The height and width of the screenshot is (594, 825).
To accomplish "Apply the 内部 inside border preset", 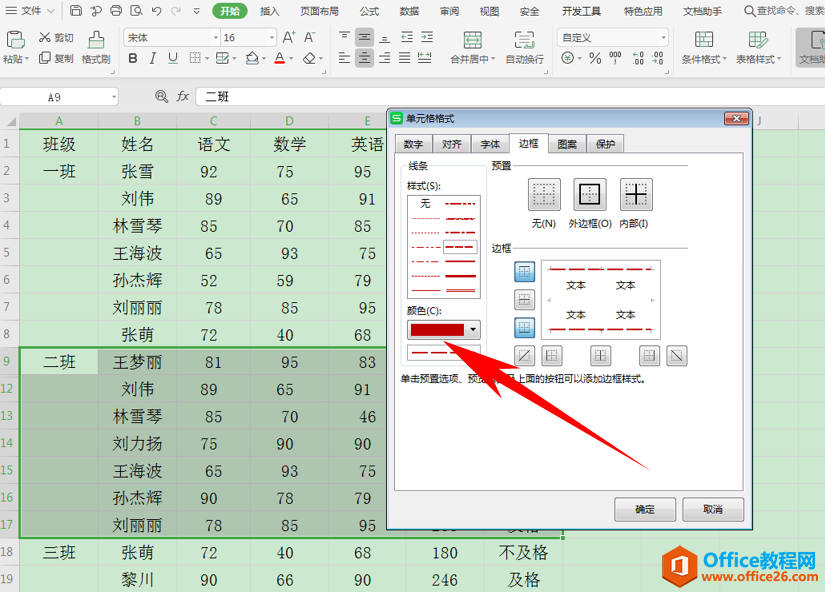I will pyautogui.click(x=635, y=194).
